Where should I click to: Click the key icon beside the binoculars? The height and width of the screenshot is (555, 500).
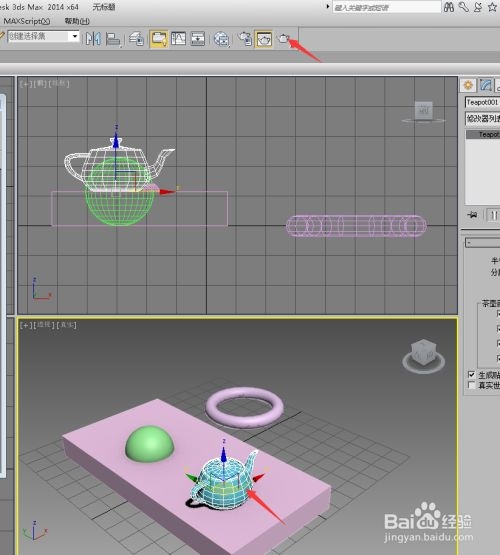(x=464, y=7)
